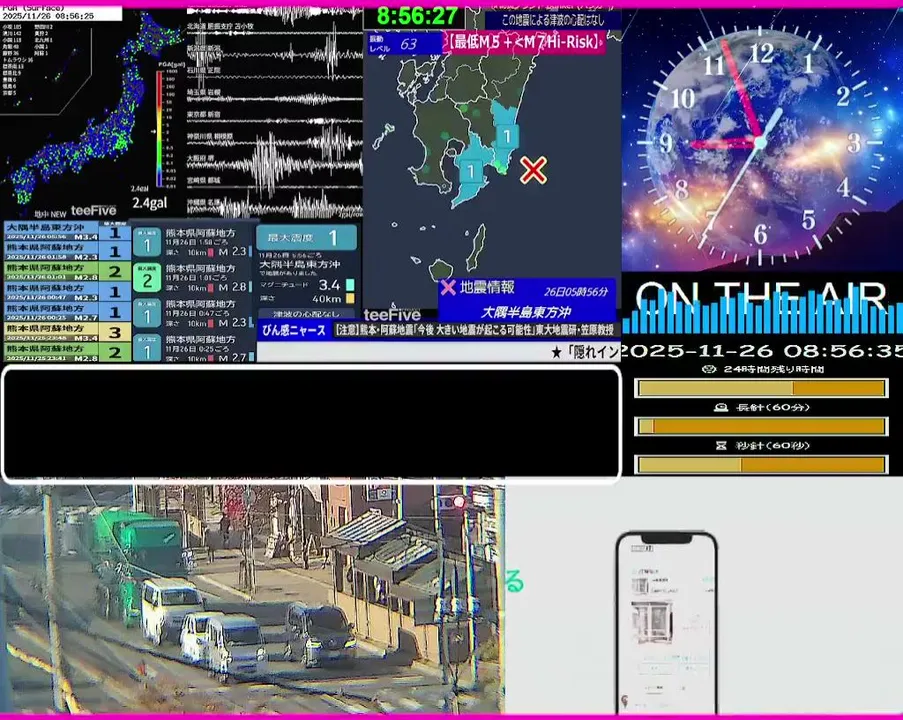Screen dimensions: 903x720
Task: Select 熊本県阿蘇地方 01:01 M2.8 history row
Action: coord(67,271)
